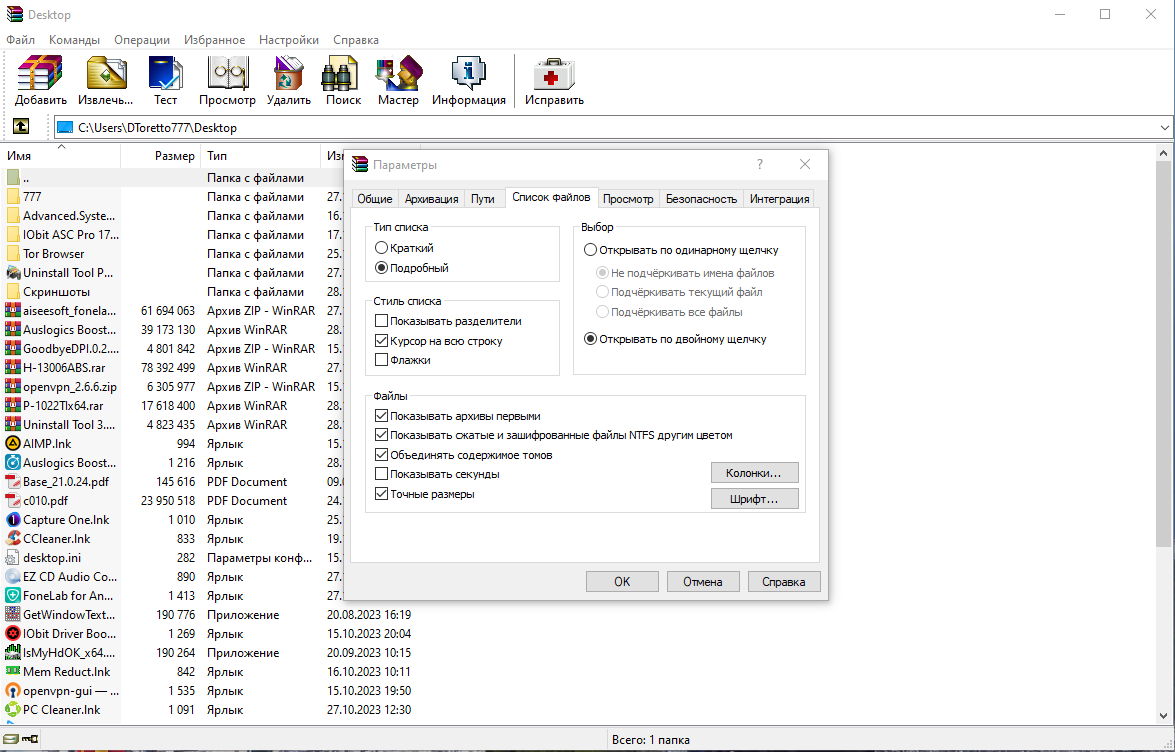Click the Колонки... button
The image size is (1175, 752).
[755, 473]
